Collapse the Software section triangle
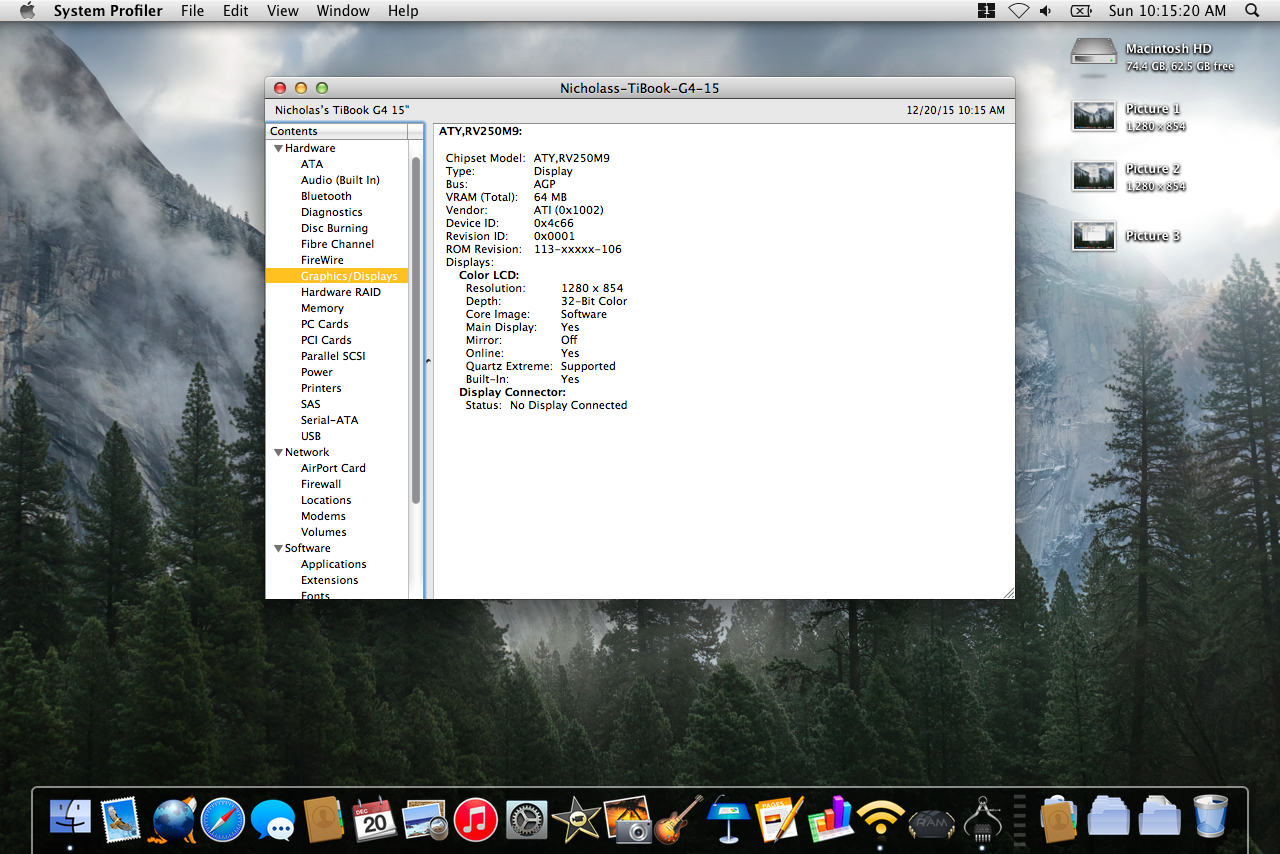The width and height of the screenshot is (1280, 854). pos(278,548)
